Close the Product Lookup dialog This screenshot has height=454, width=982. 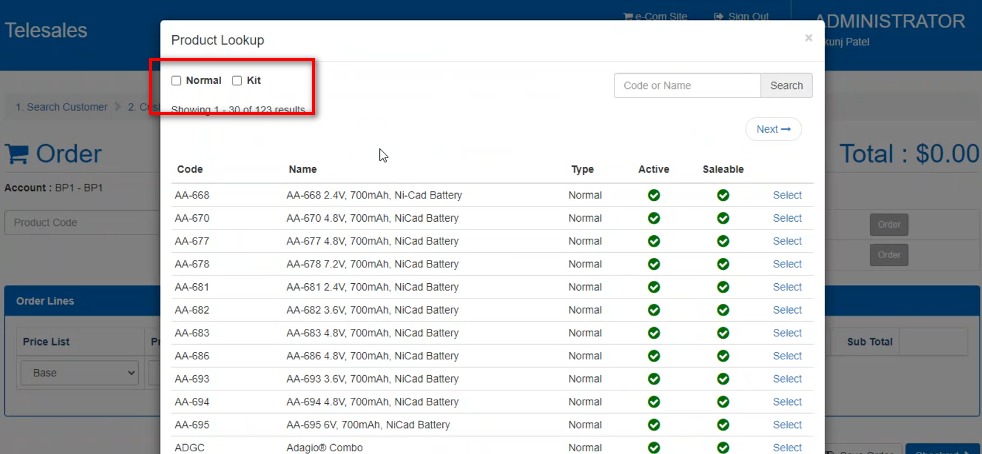click(x=809, y=38)
